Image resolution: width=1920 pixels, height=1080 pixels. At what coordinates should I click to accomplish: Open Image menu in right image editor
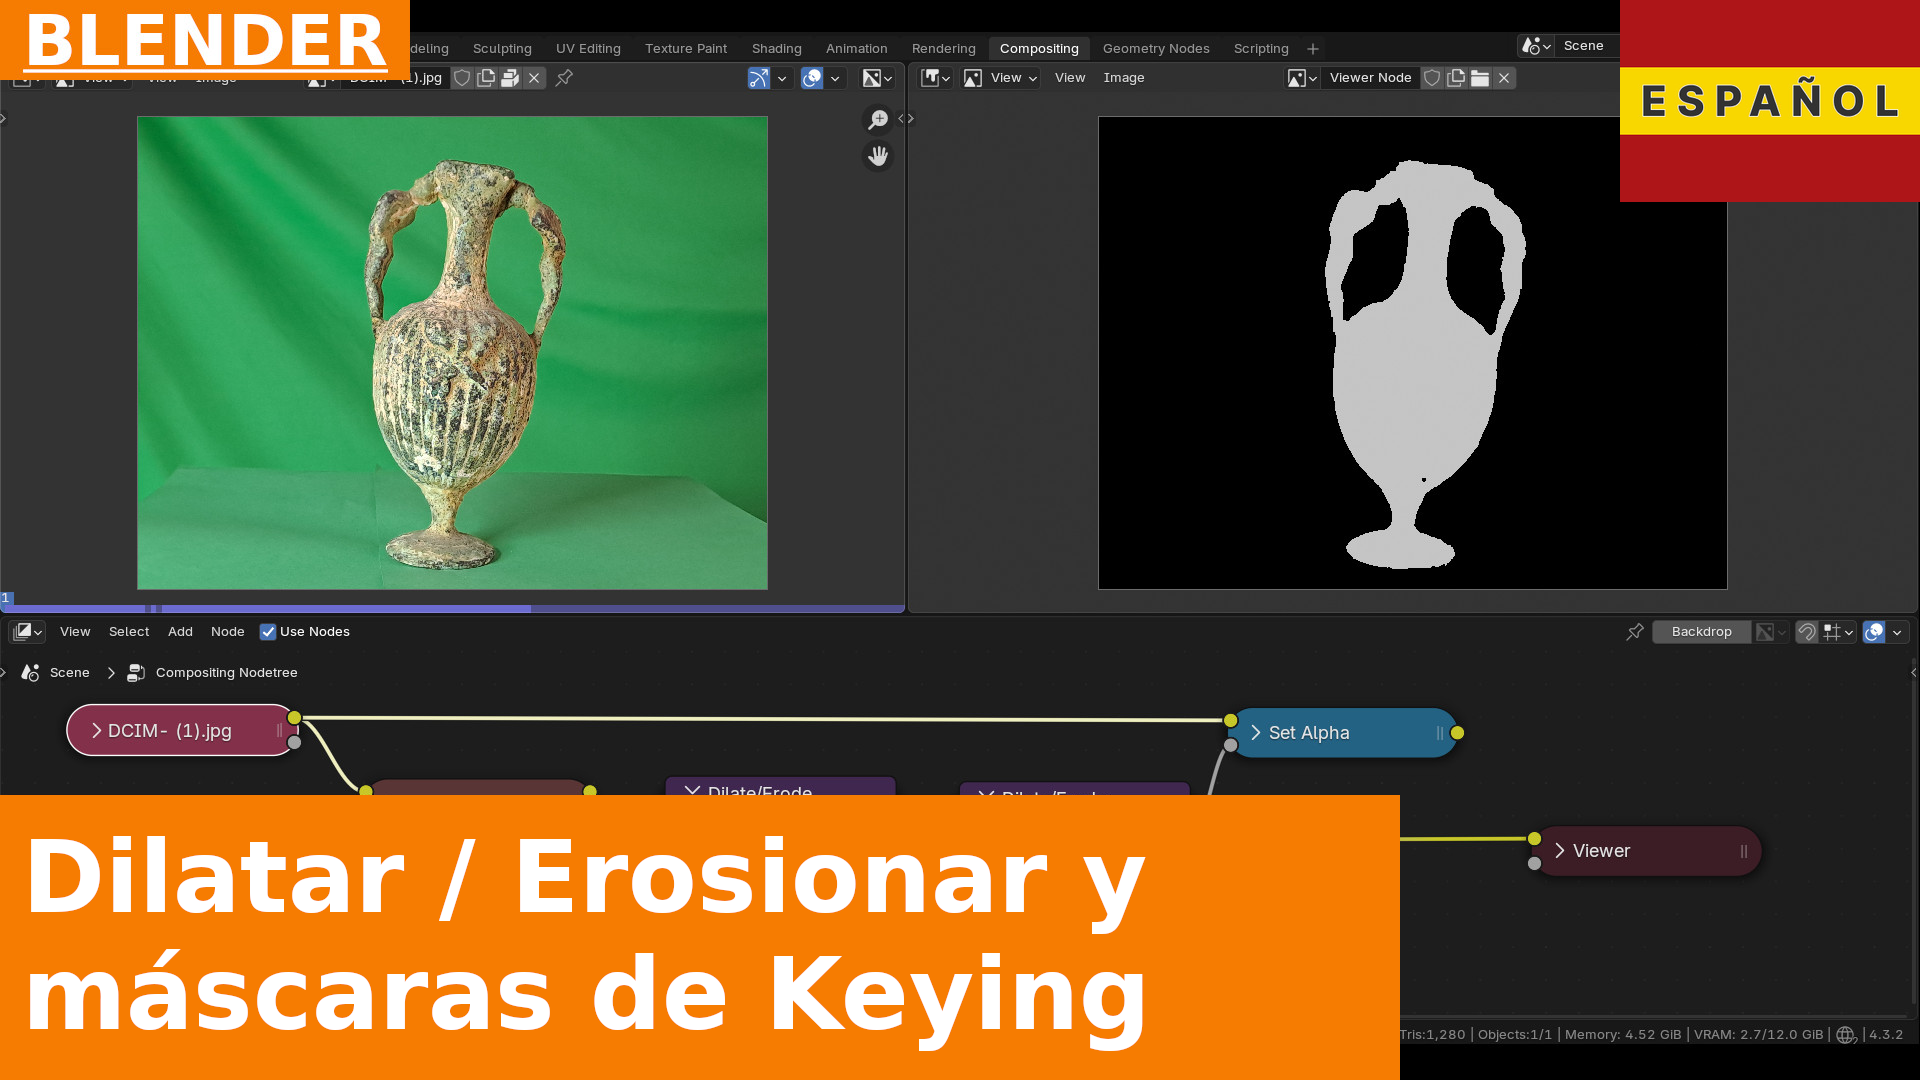pyautogui.click(x=1124, y=78)
